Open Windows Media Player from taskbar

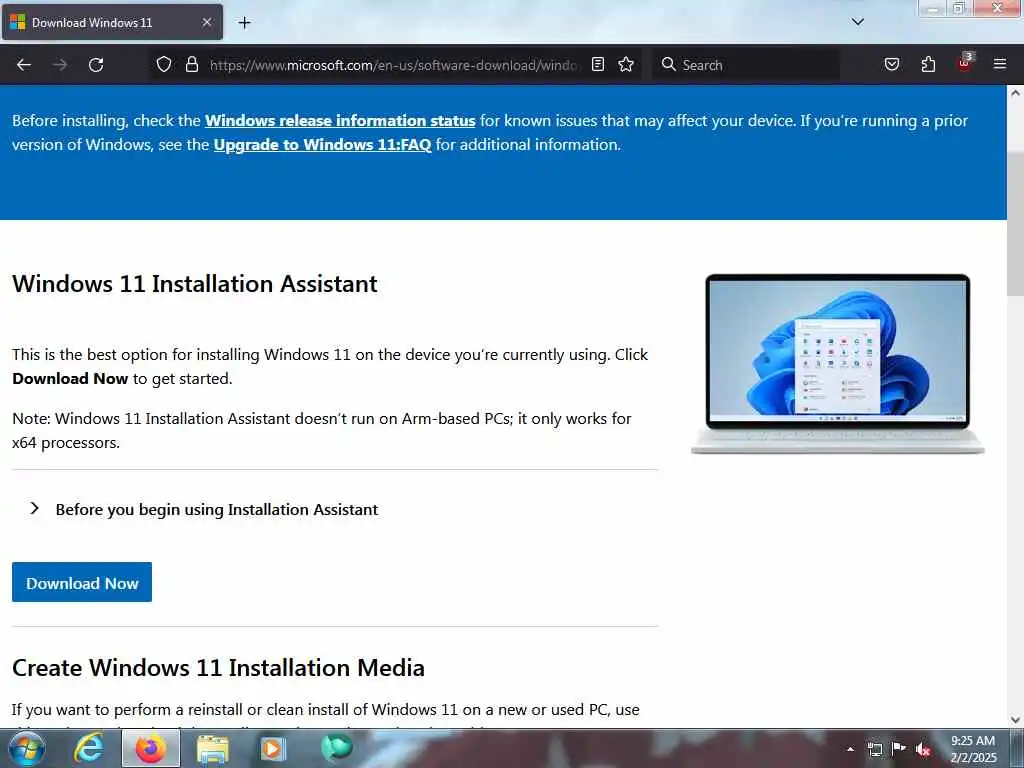point(274,749)
